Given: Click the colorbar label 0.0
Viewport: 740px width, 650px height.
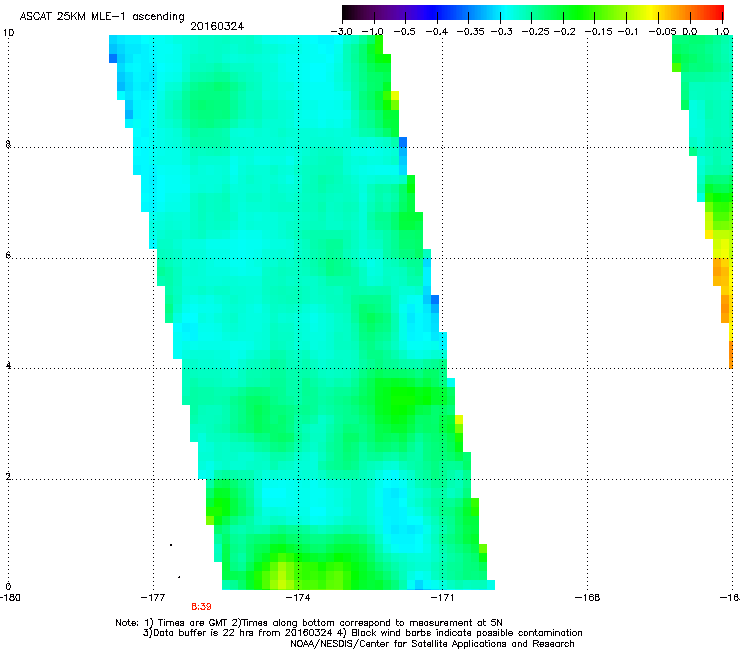Looking at the screenshot, I should tap(690, 32).
